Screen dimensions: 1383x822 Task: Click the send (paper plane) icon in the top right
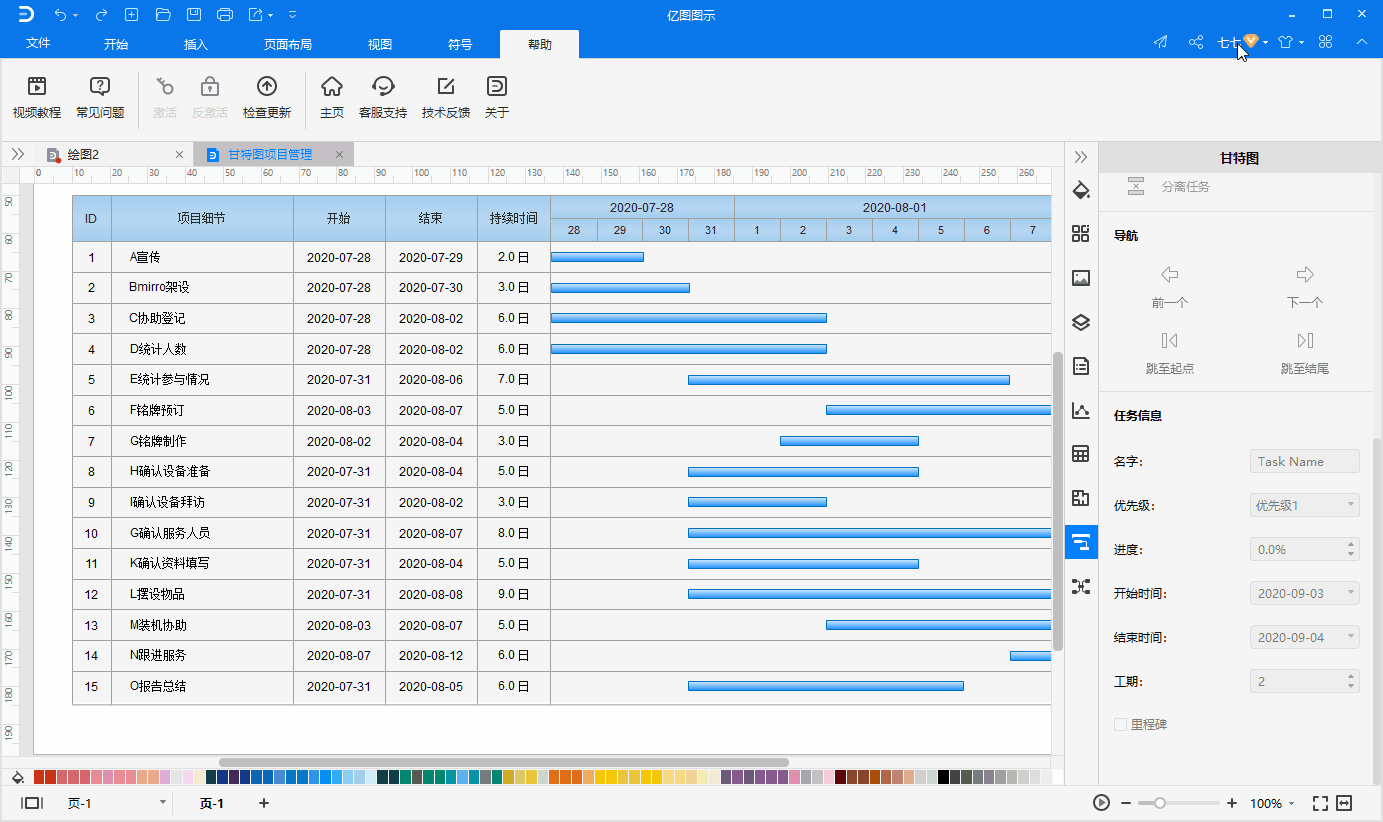tap(1160, 42)
